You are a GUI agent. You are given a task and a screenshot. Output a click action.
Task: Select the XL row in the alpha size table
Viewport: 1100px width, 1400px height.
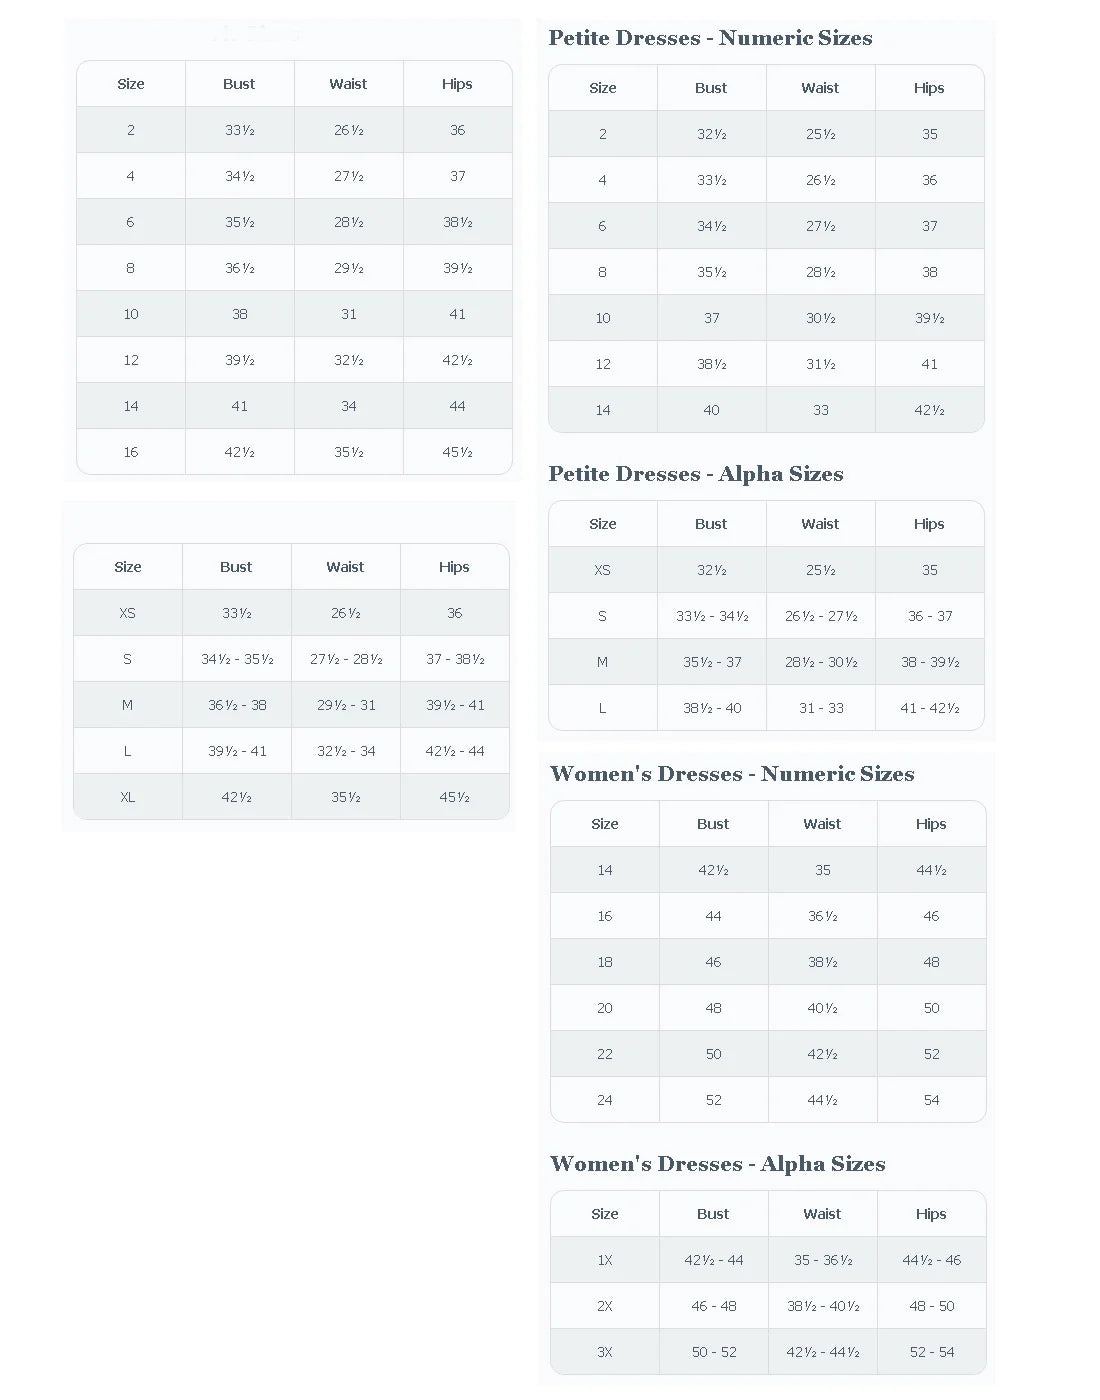[291, 797]
